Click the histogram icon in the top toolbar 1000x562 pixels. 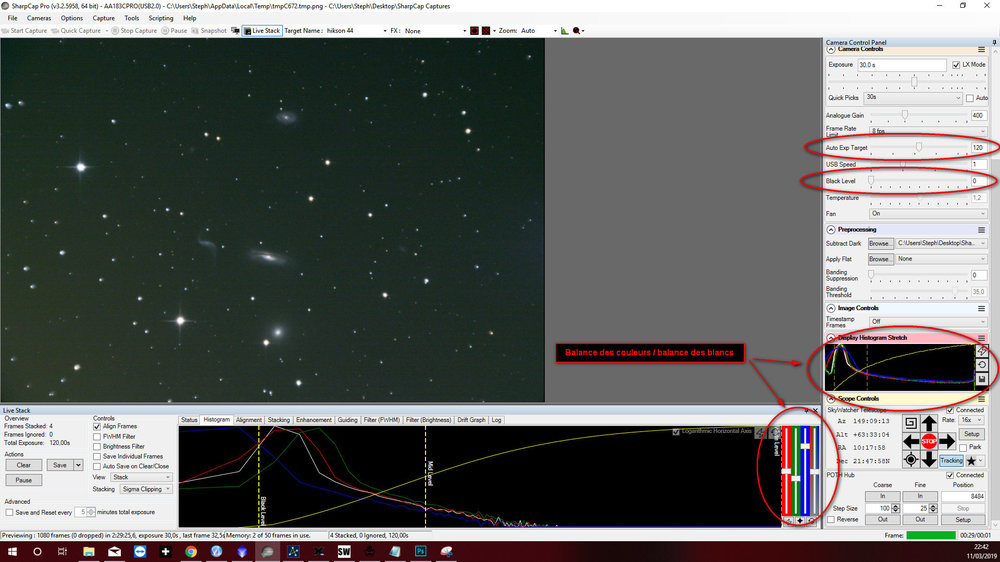pyautogui.click(x=564, y=31)
